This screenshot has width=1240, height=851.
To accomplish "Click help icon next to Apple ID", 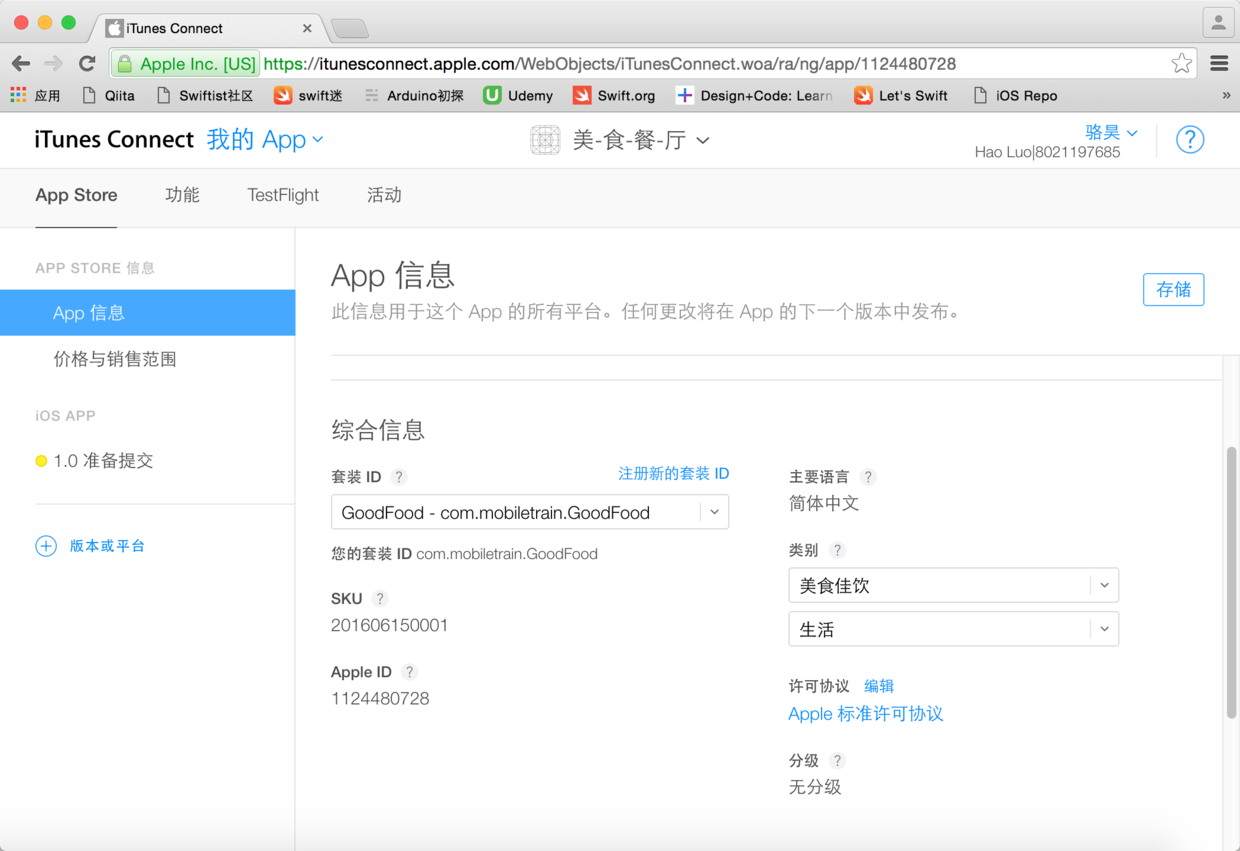I will point(409,672).
